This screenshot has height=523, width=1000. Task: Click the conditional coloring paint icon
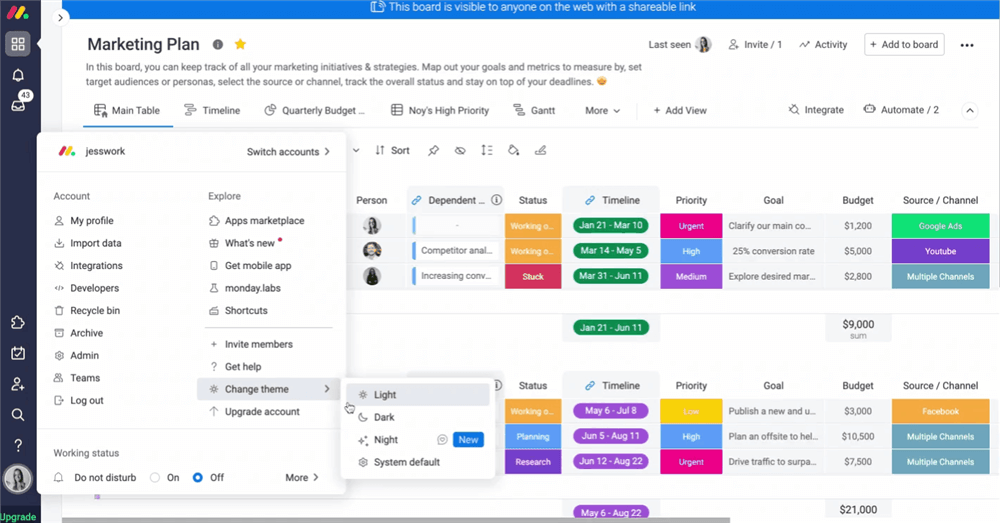pyautogui.click(x=513, y=151)
